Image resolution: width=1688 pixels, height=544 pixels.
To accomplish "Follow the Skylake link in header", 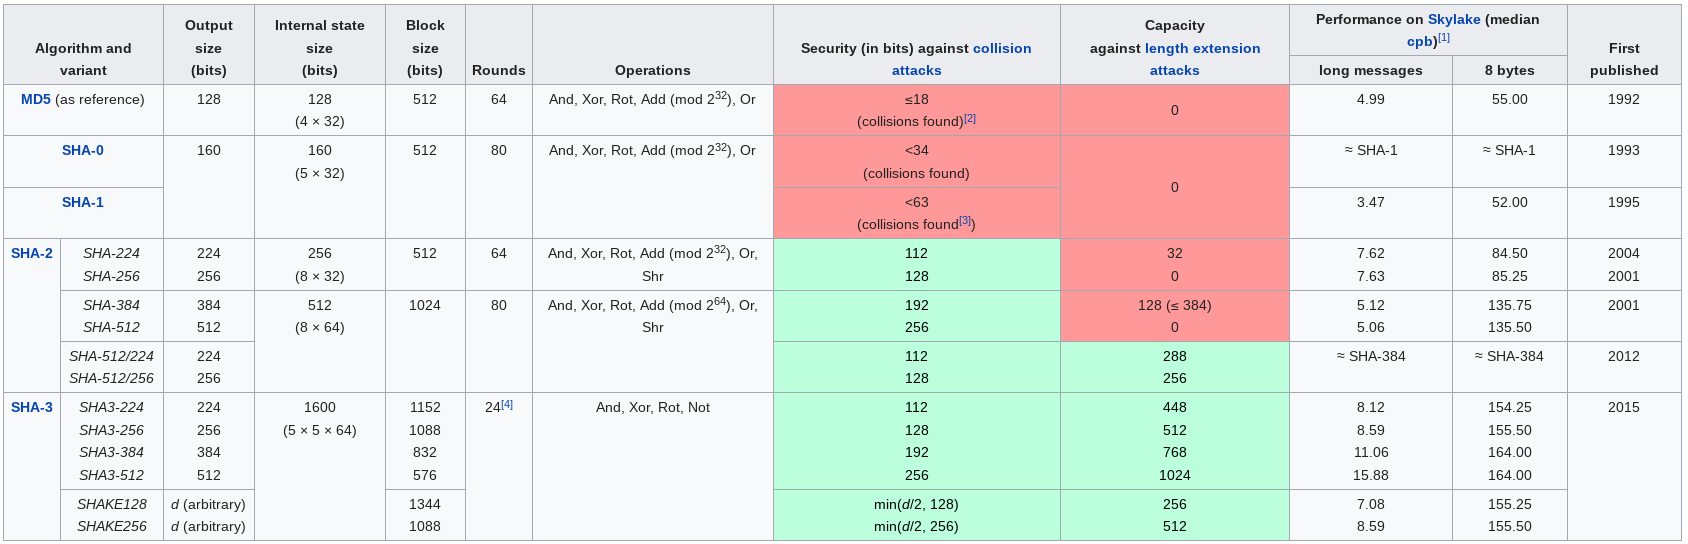I will point(1454,19).
